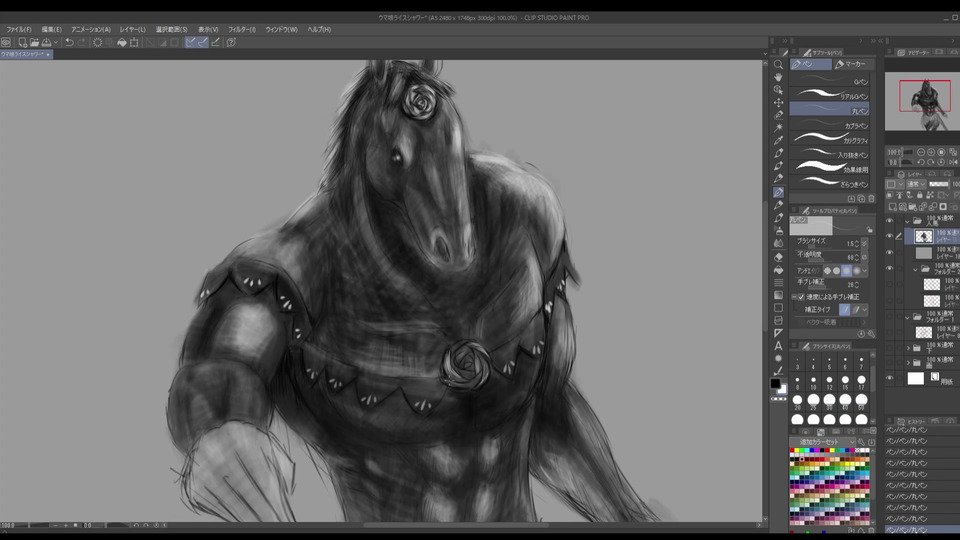Open Clip Studio launcher icon
The height and width of the screenshot is (540, 960).
click(x=6, y=42)
